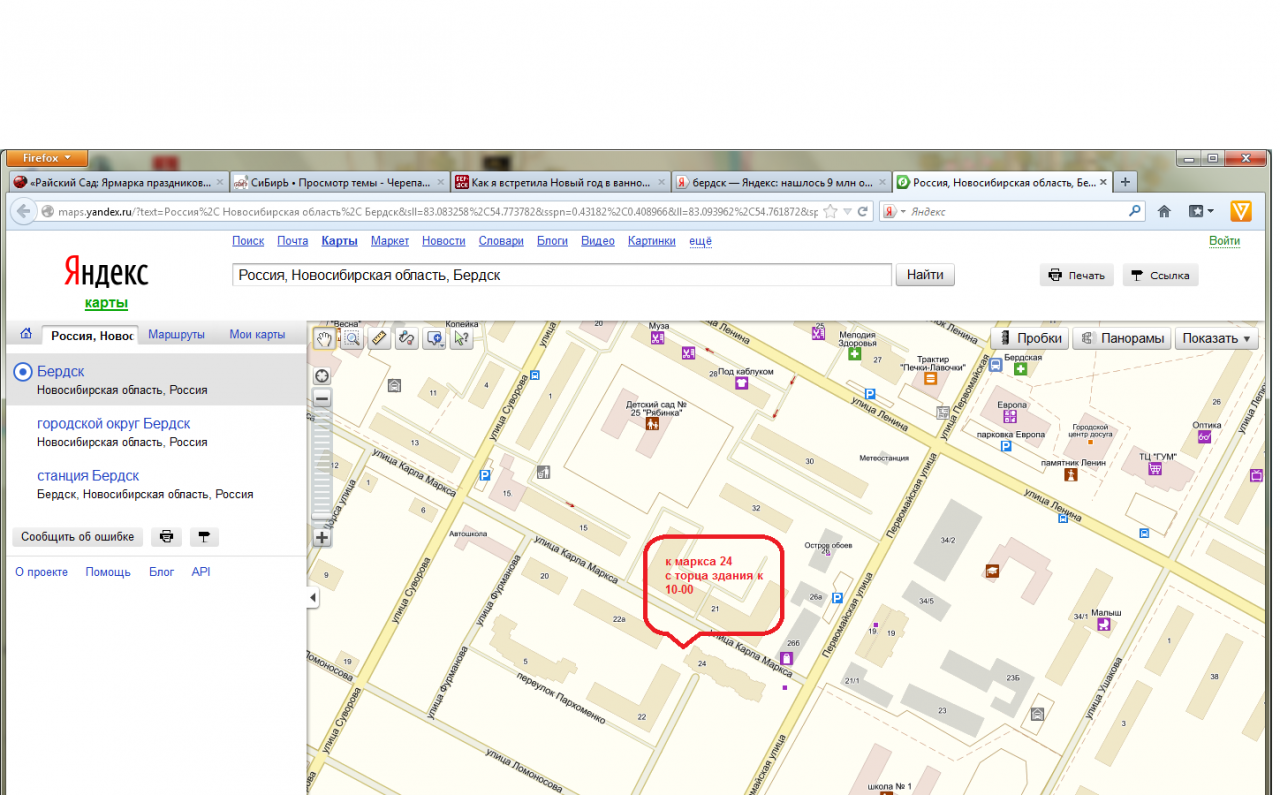Select the hand pan tool on map

click(325, 339)
